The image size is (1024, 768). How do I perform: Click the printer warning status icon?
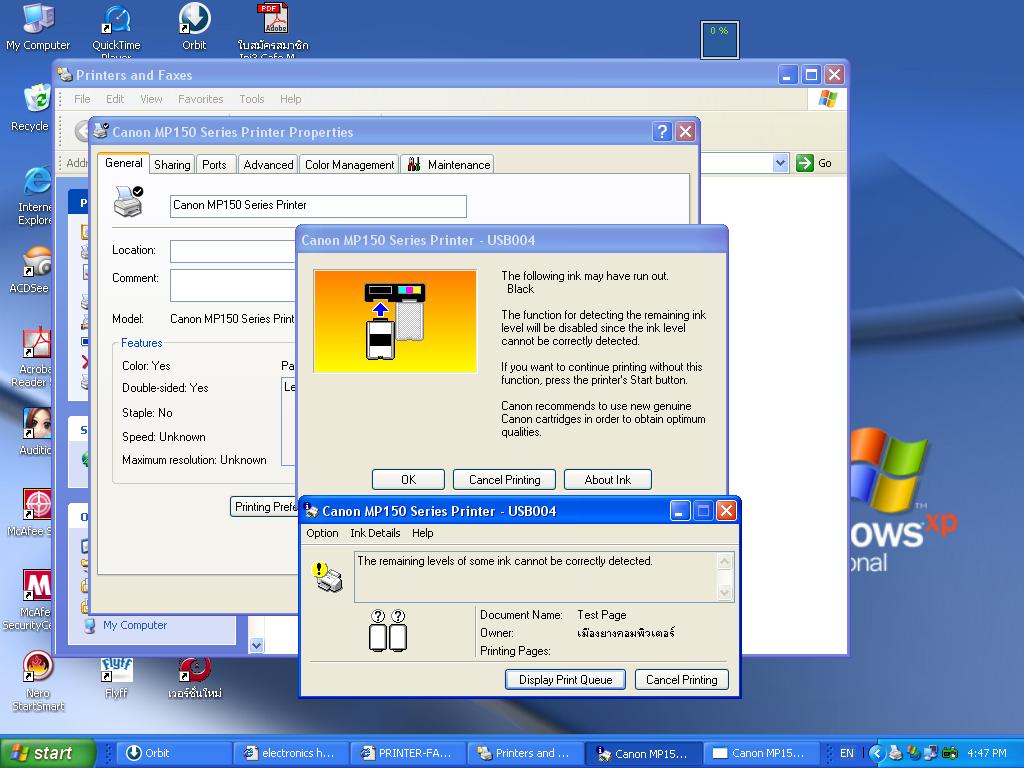click(328, 577)
